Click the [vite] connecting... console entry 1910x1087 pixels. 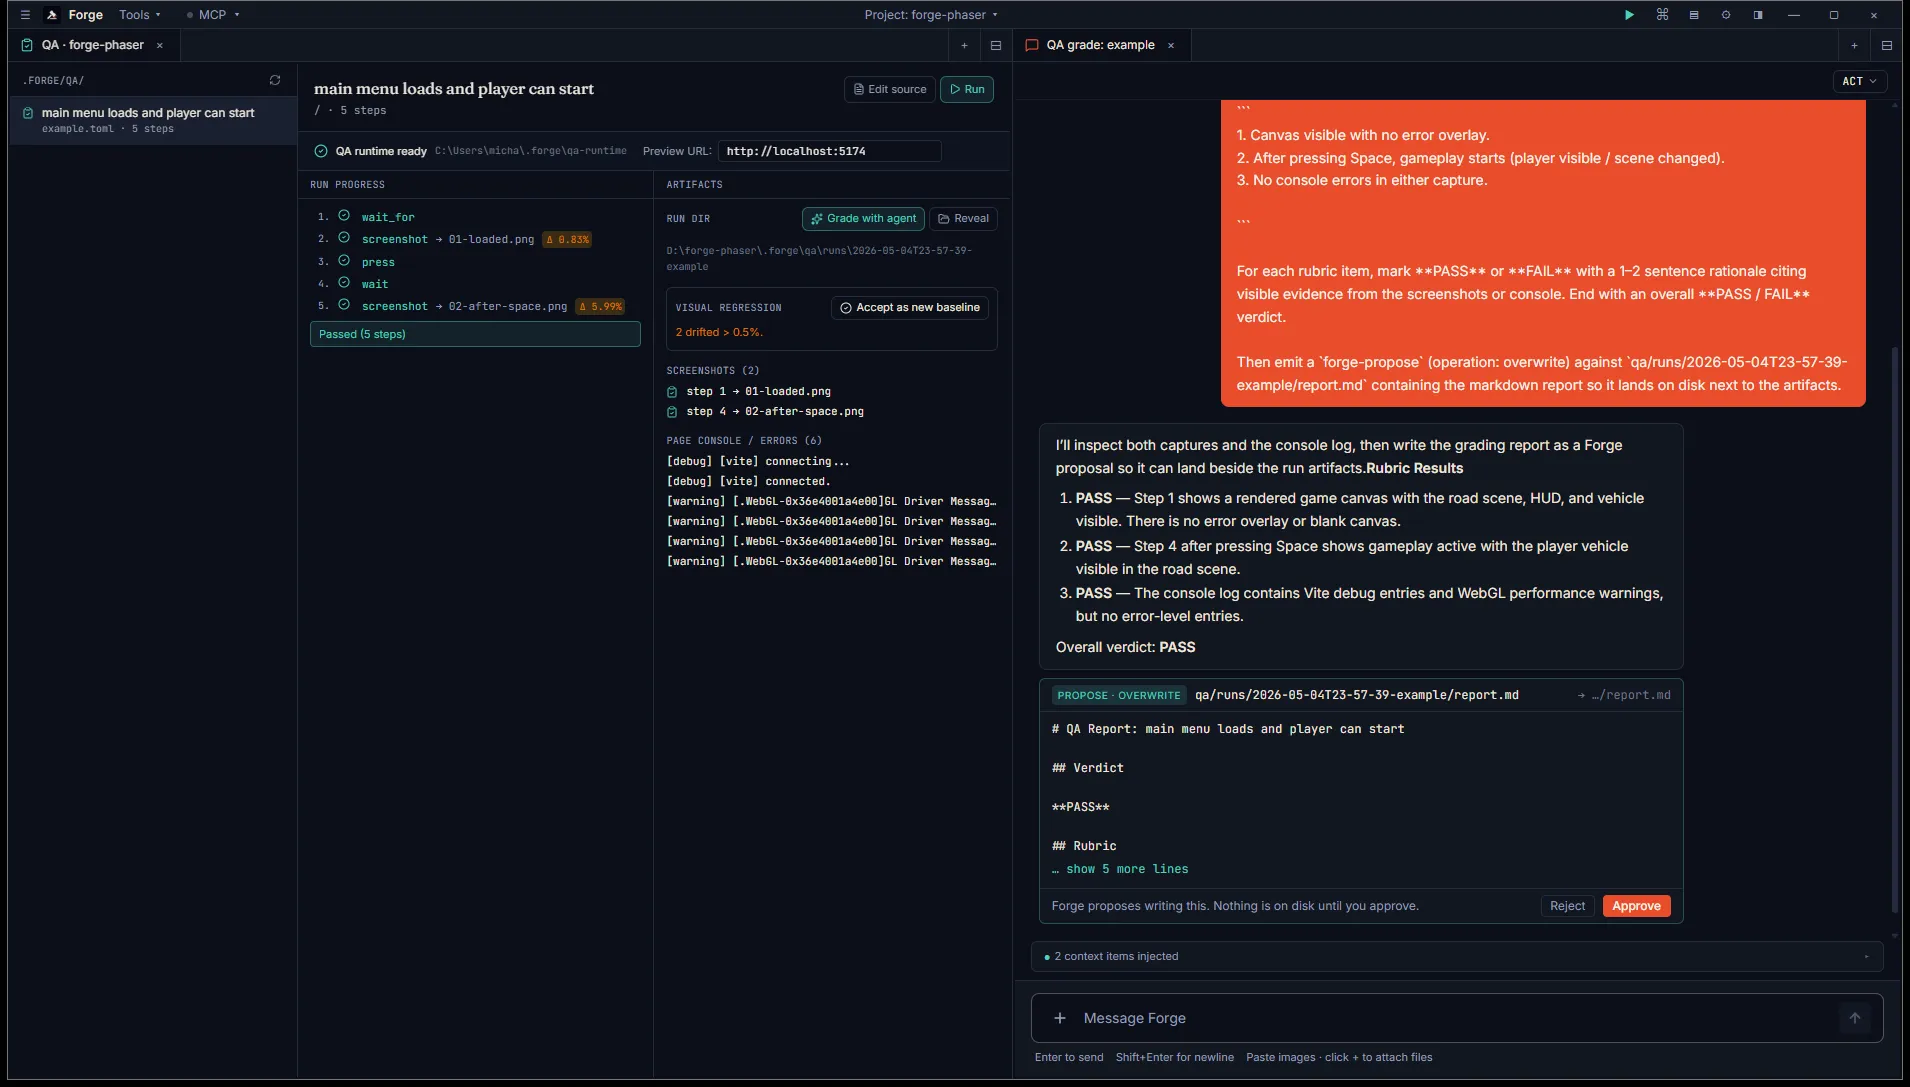tap(758, 462)
